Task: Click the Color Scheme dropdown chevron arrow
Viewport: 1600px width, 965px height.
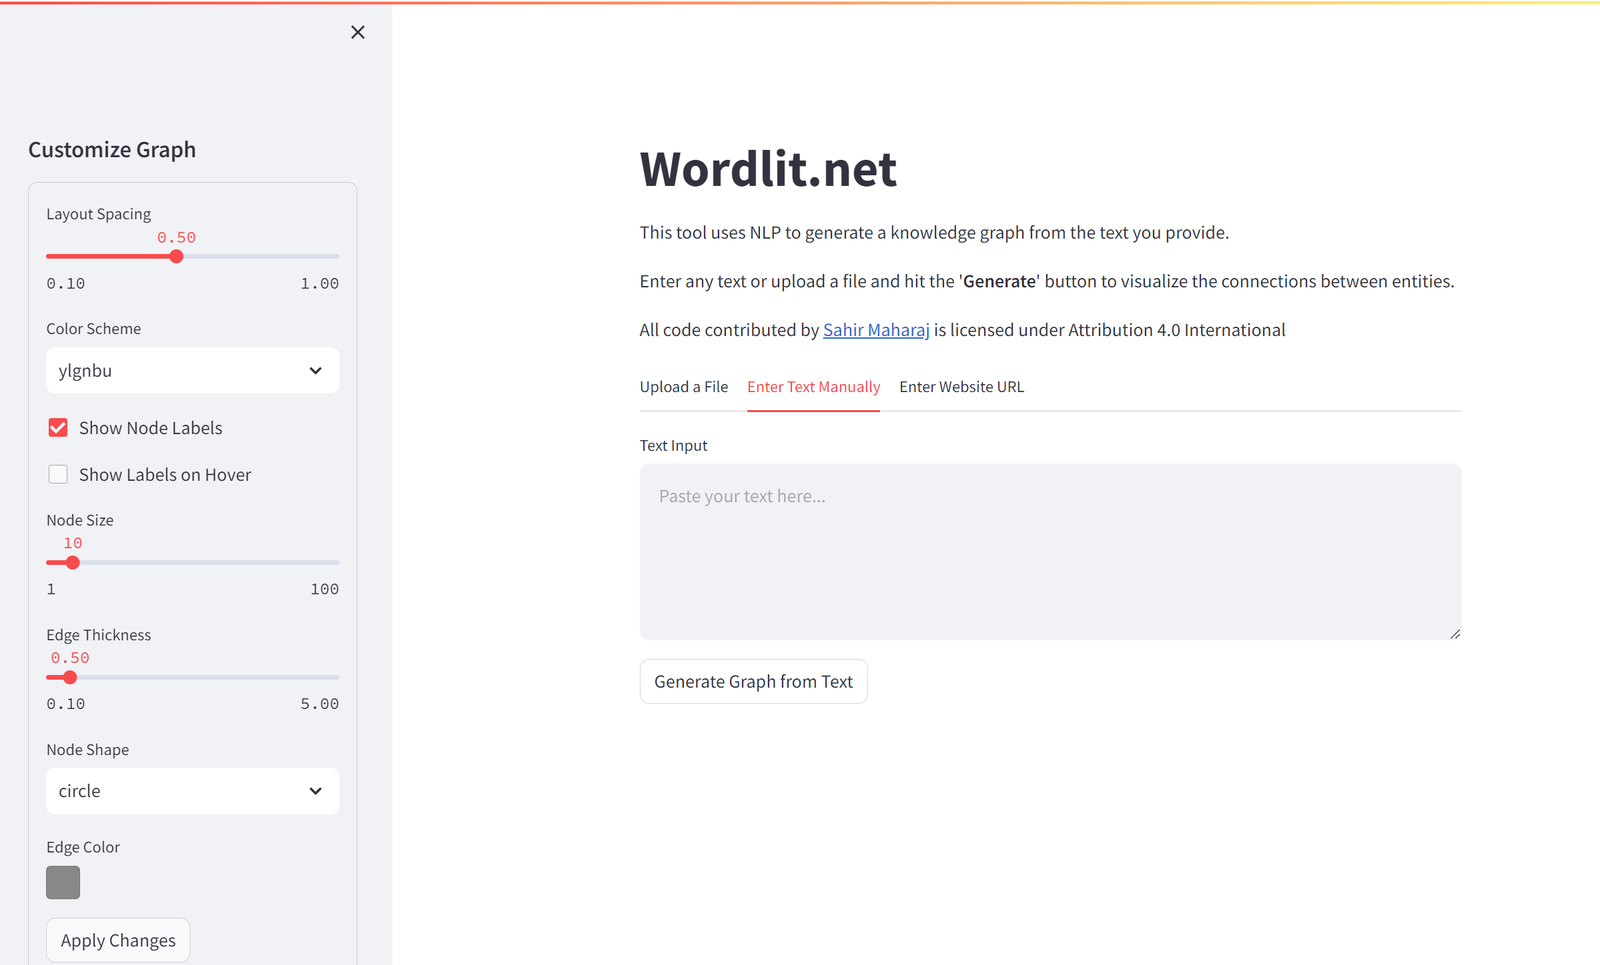Action: click(316, 370)
